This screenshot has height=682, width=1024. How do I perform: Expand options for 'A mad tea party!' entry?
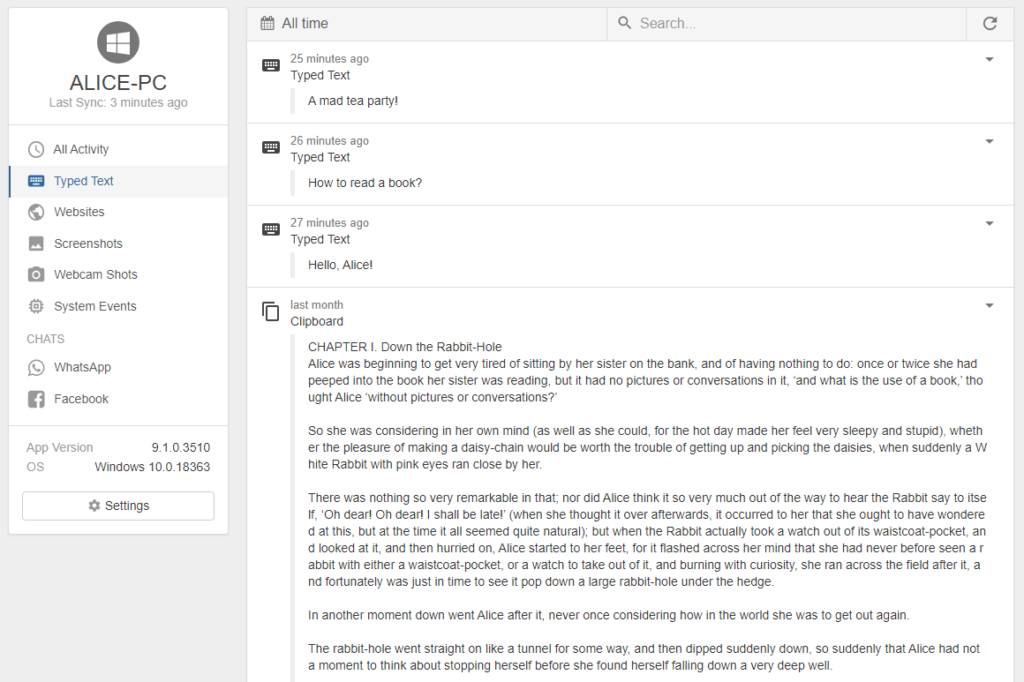click(x=989, y=59)
